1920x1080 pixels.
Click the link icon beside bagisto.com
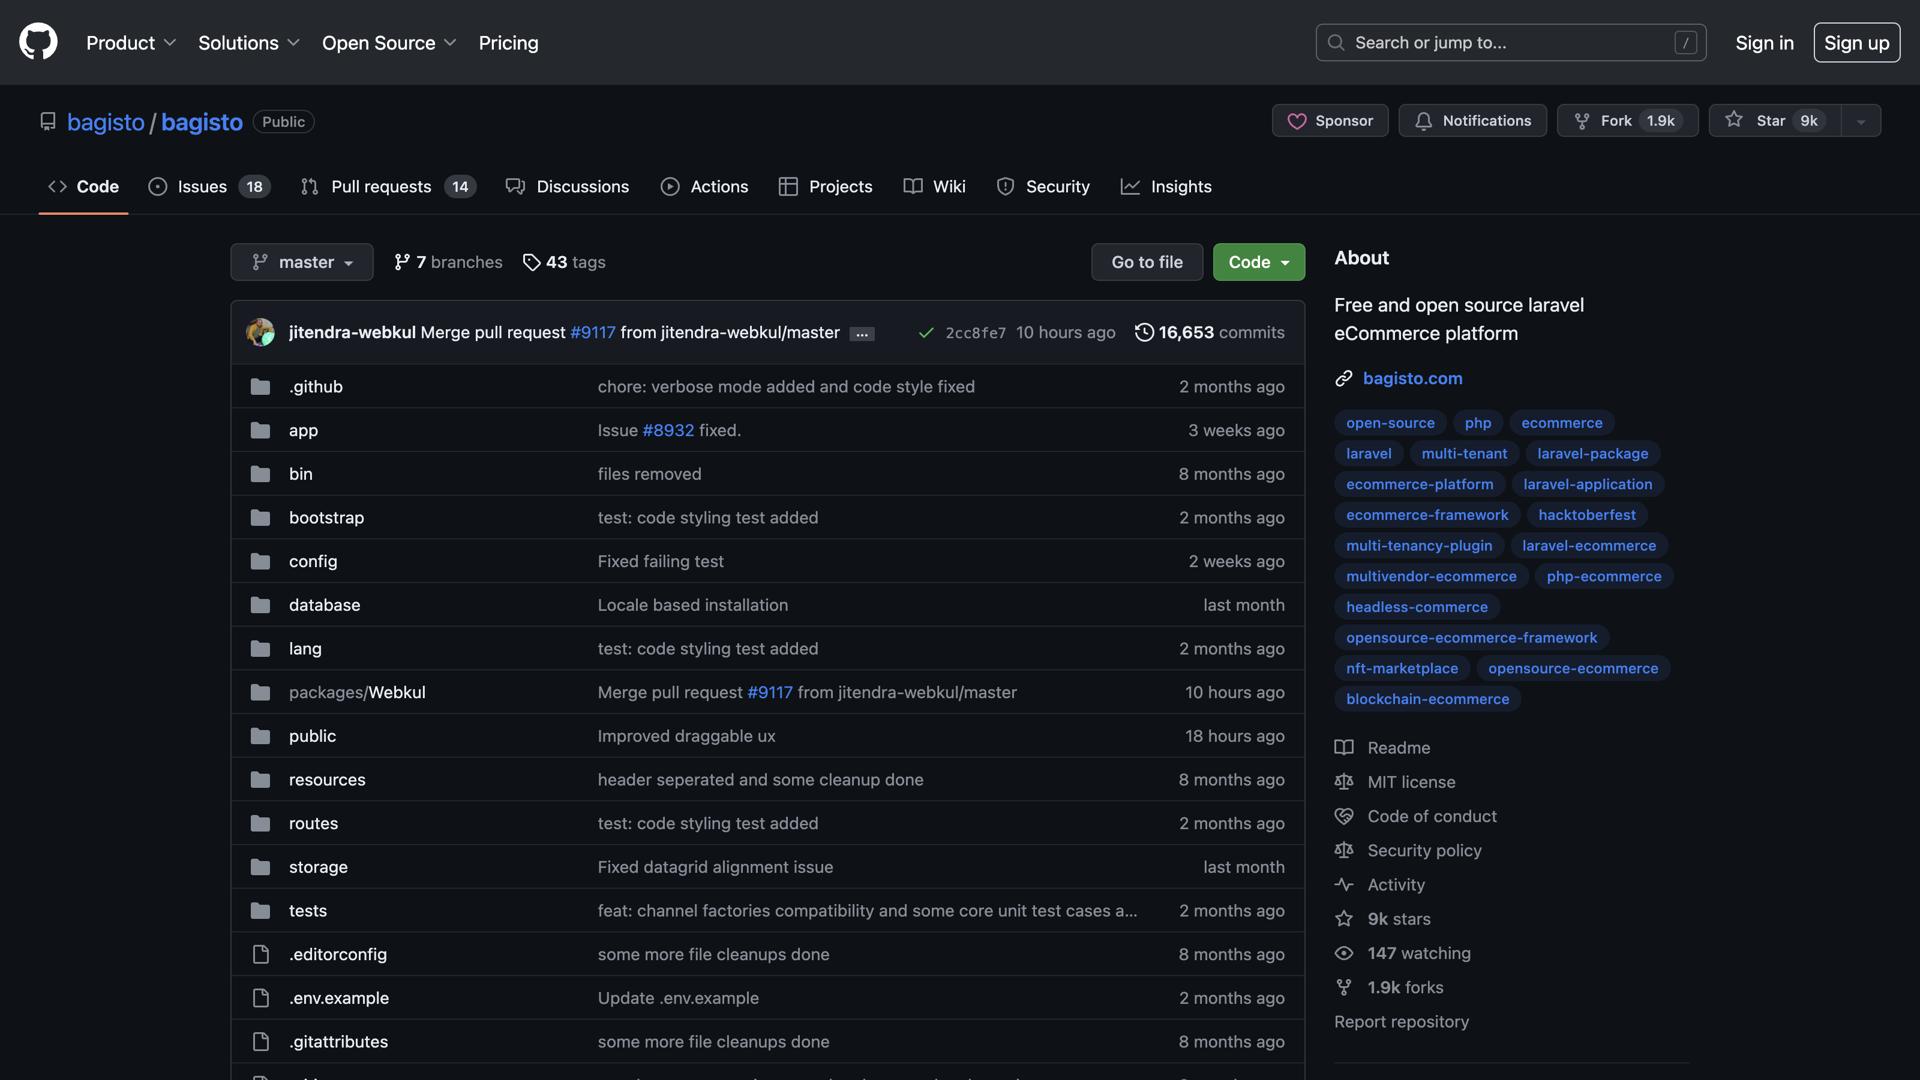click(1344, 378)
